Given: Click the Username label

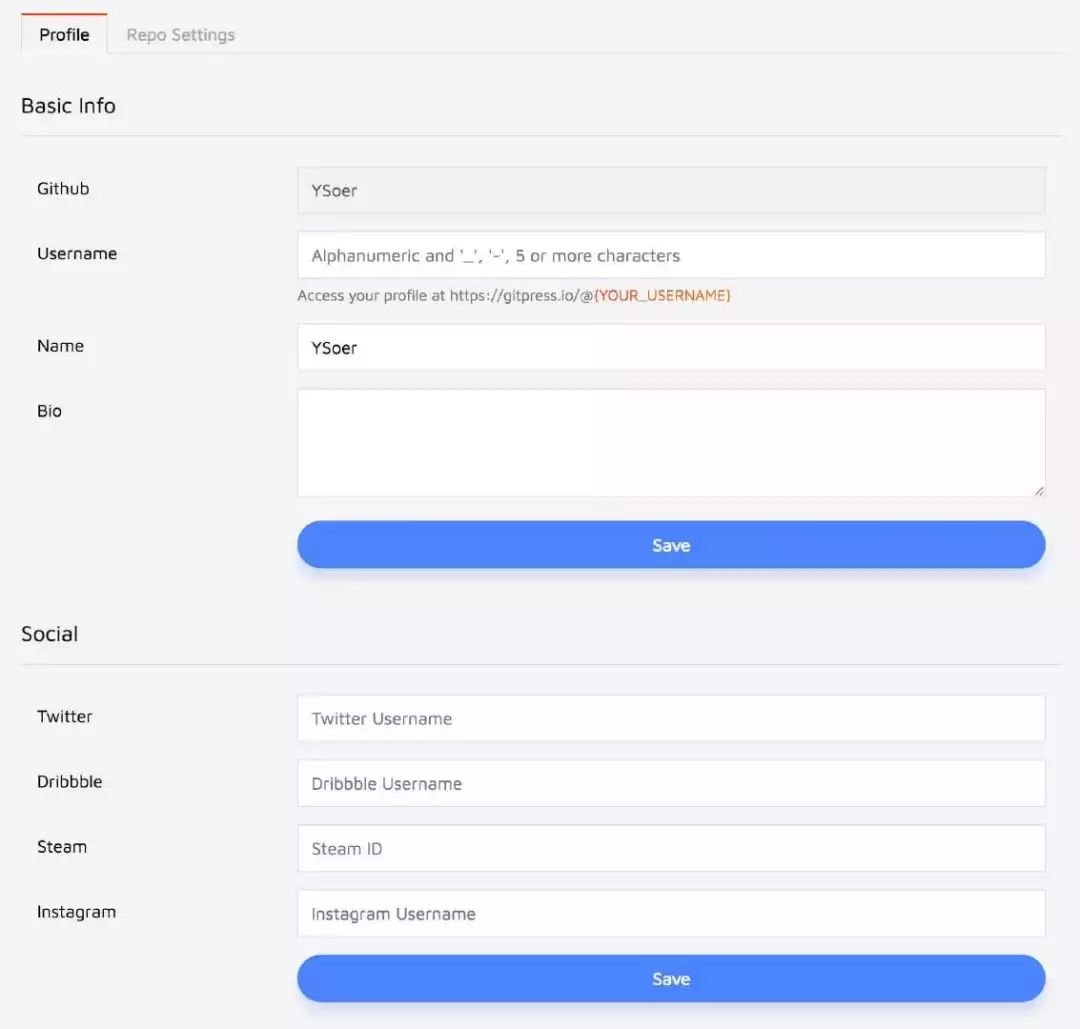Looking at the screenshot, I should coord(77,253).
